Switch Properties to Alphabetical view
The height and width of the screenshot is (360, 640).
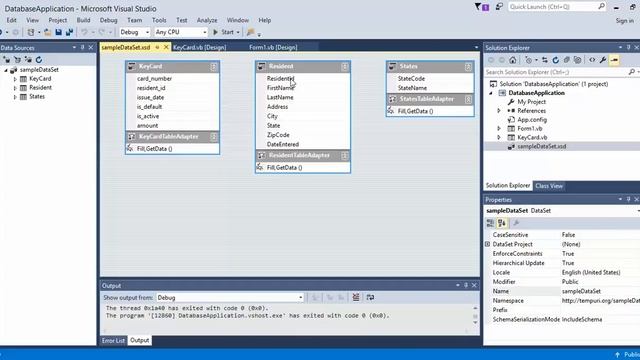click(x=502, y=223)
